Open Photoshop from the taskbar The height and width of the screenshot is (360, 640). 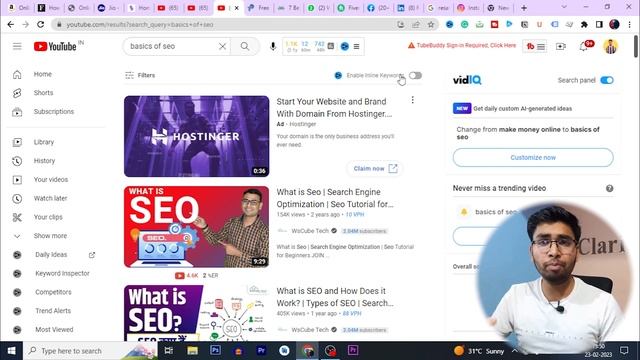[215, 350]
